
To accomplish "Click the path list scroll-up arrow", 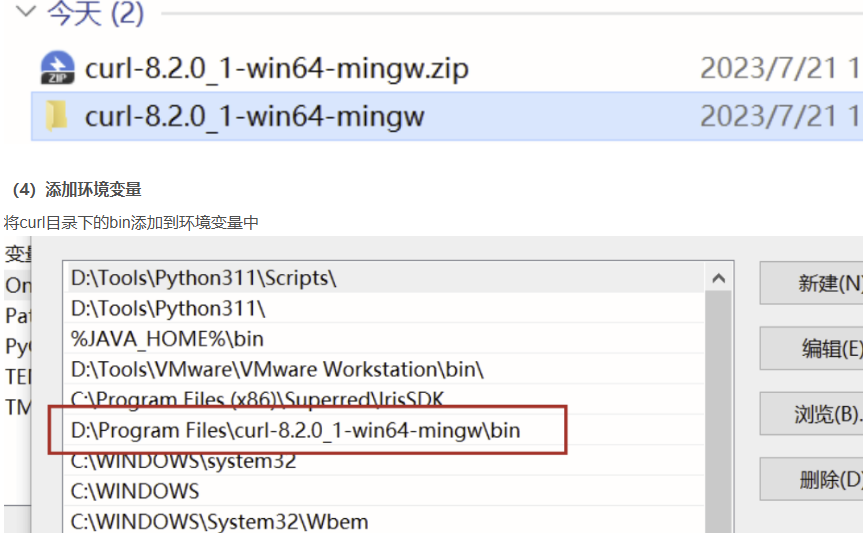I will (717, 279).
